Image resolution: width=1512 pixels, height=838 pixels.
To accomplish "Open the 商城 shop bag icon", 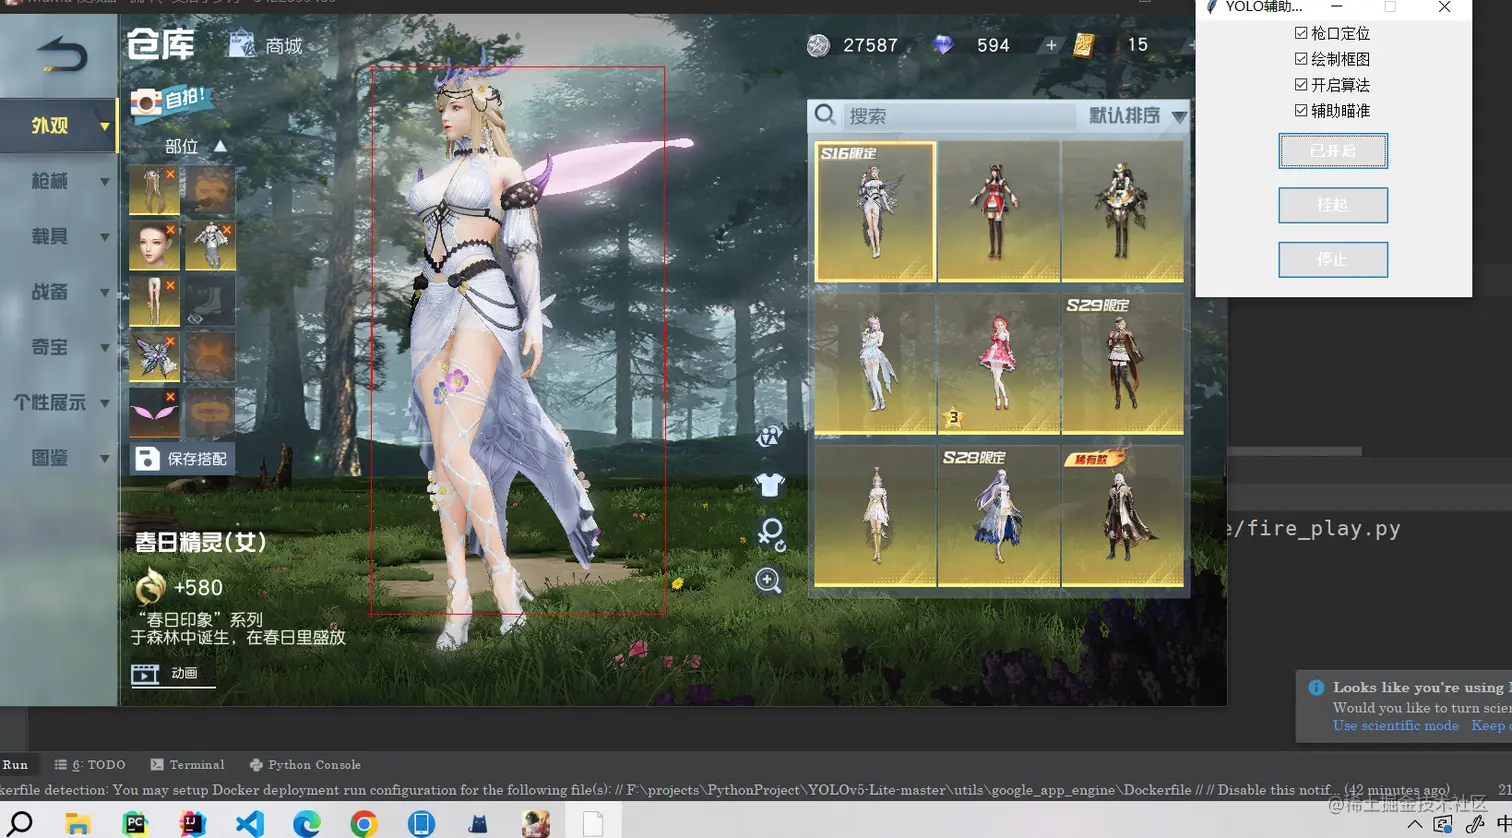I will [x=241, y=44].
